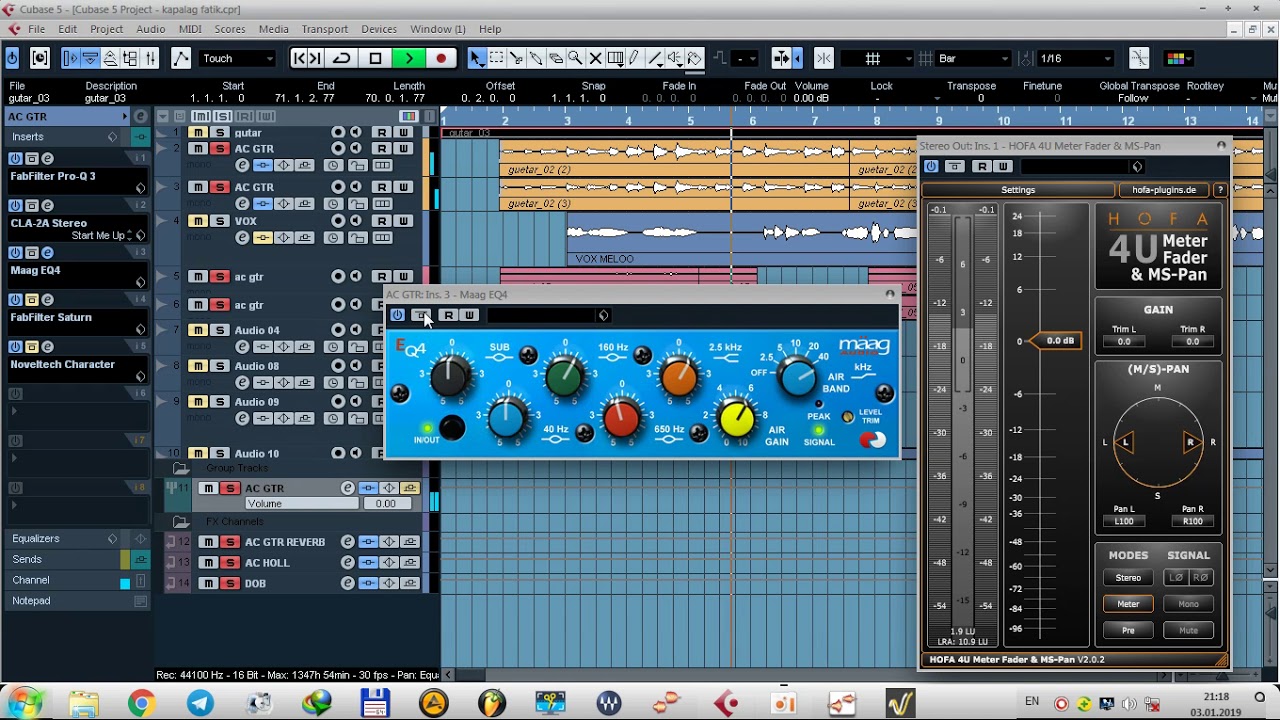Screen dimensions: 1280x720
Task: Click the Mute signal button in HOFA
Action: 1188,631
